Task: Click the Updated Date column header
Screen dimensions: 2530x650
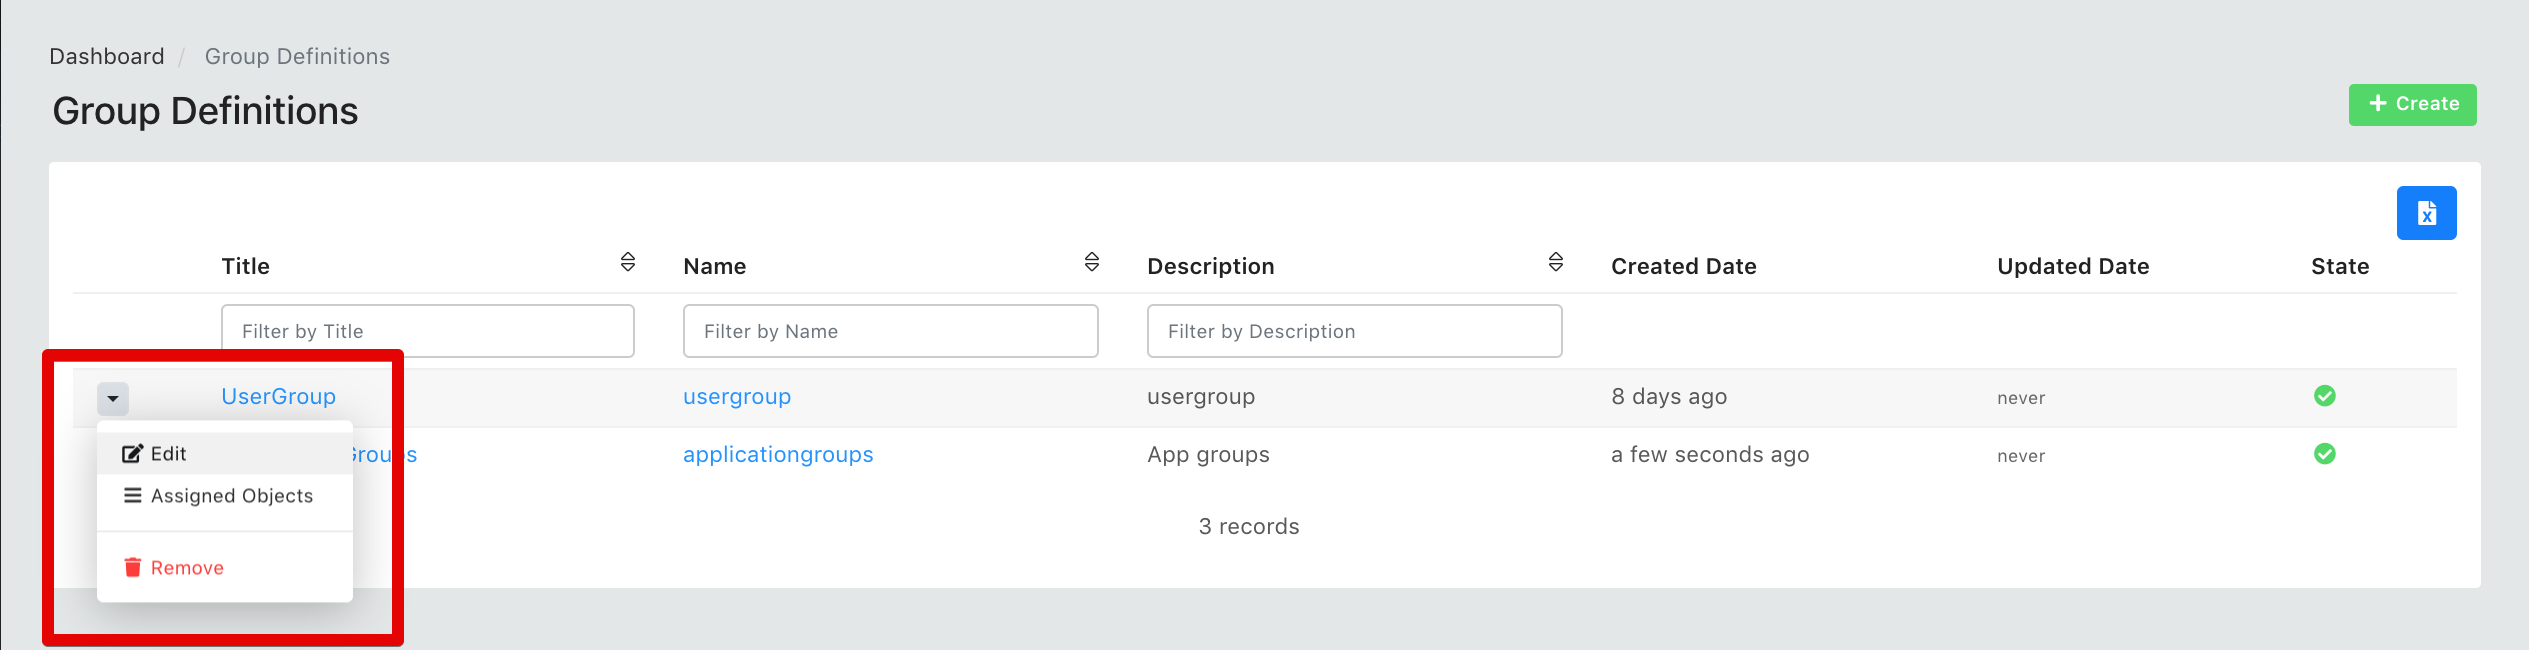Action: (2072, 267)
